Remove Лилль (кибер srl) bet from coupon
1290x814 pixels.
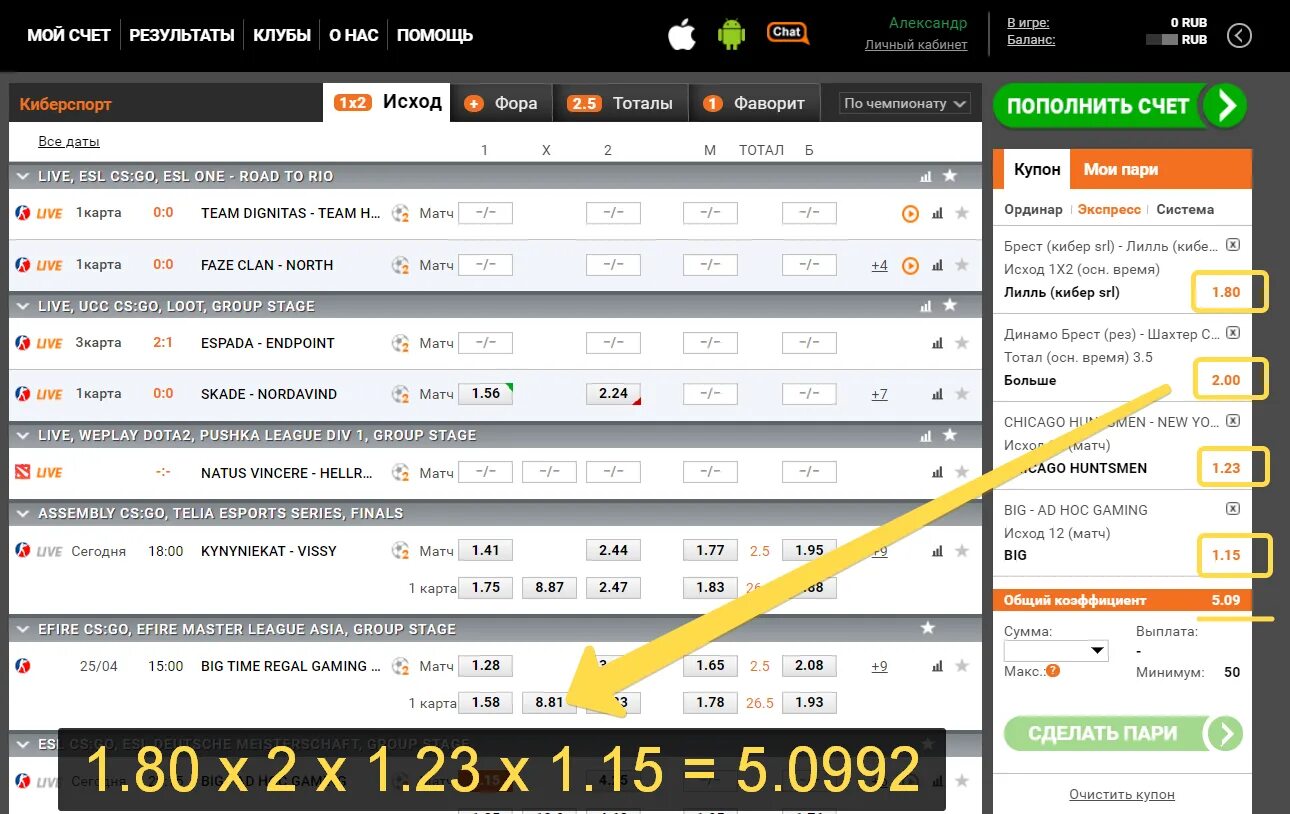tap(1233, 244)
